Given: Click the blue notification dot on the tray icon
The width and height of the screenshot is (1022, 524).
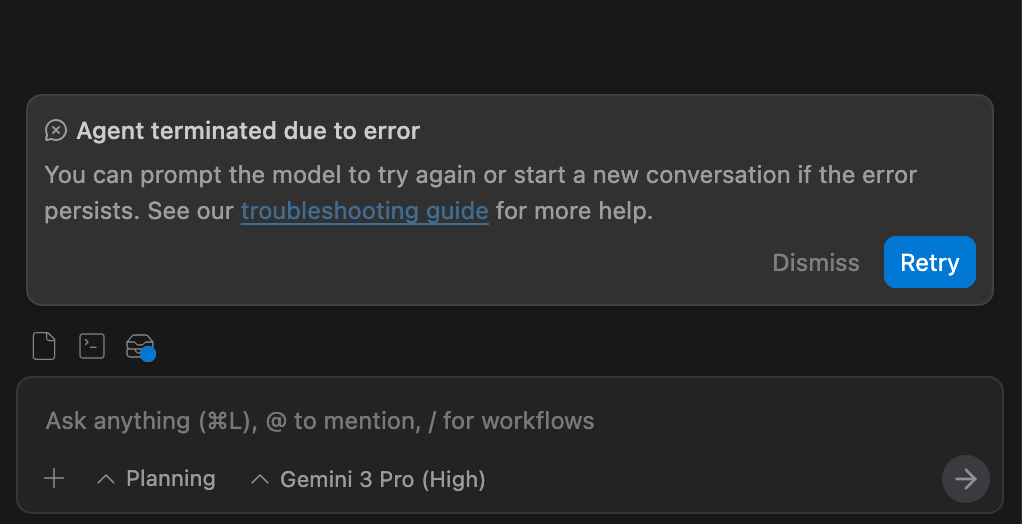Looking at the screenshot, I should [x=148, y=354].
